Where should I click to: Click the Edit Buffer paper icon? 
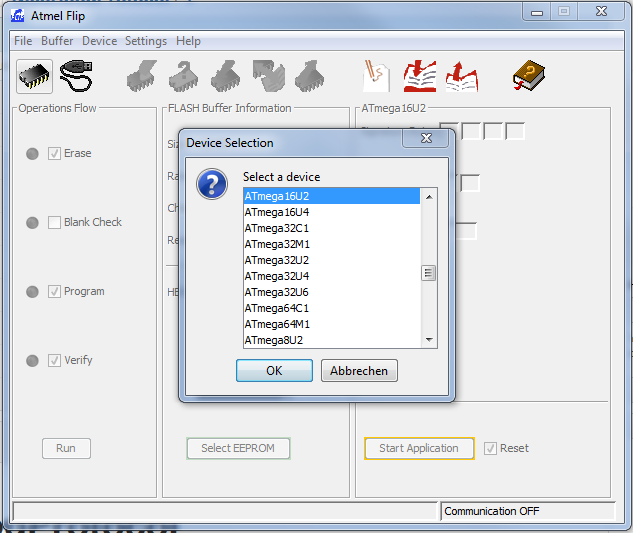377,76
